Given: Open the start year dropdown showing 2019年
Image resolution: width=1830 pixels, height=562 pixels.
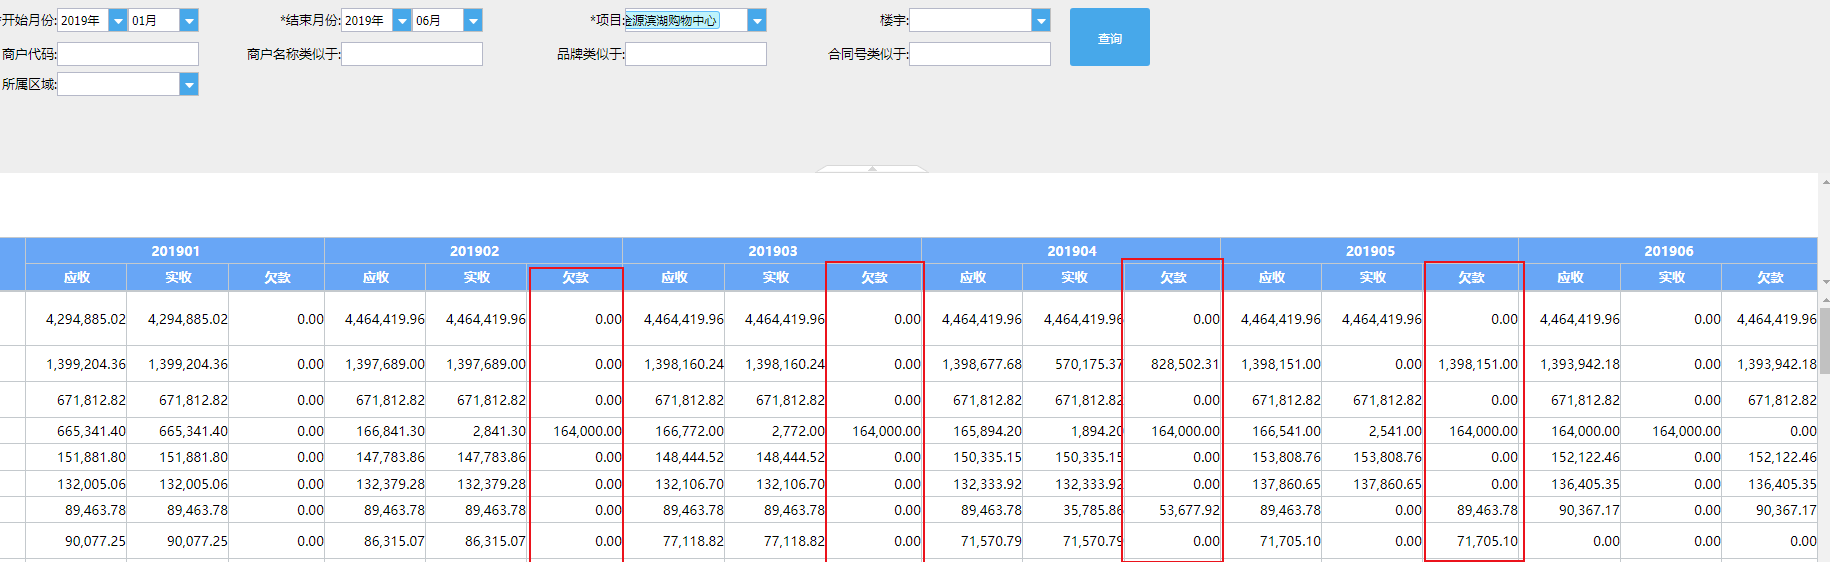Looking at the screenshot, I should 117,20.
